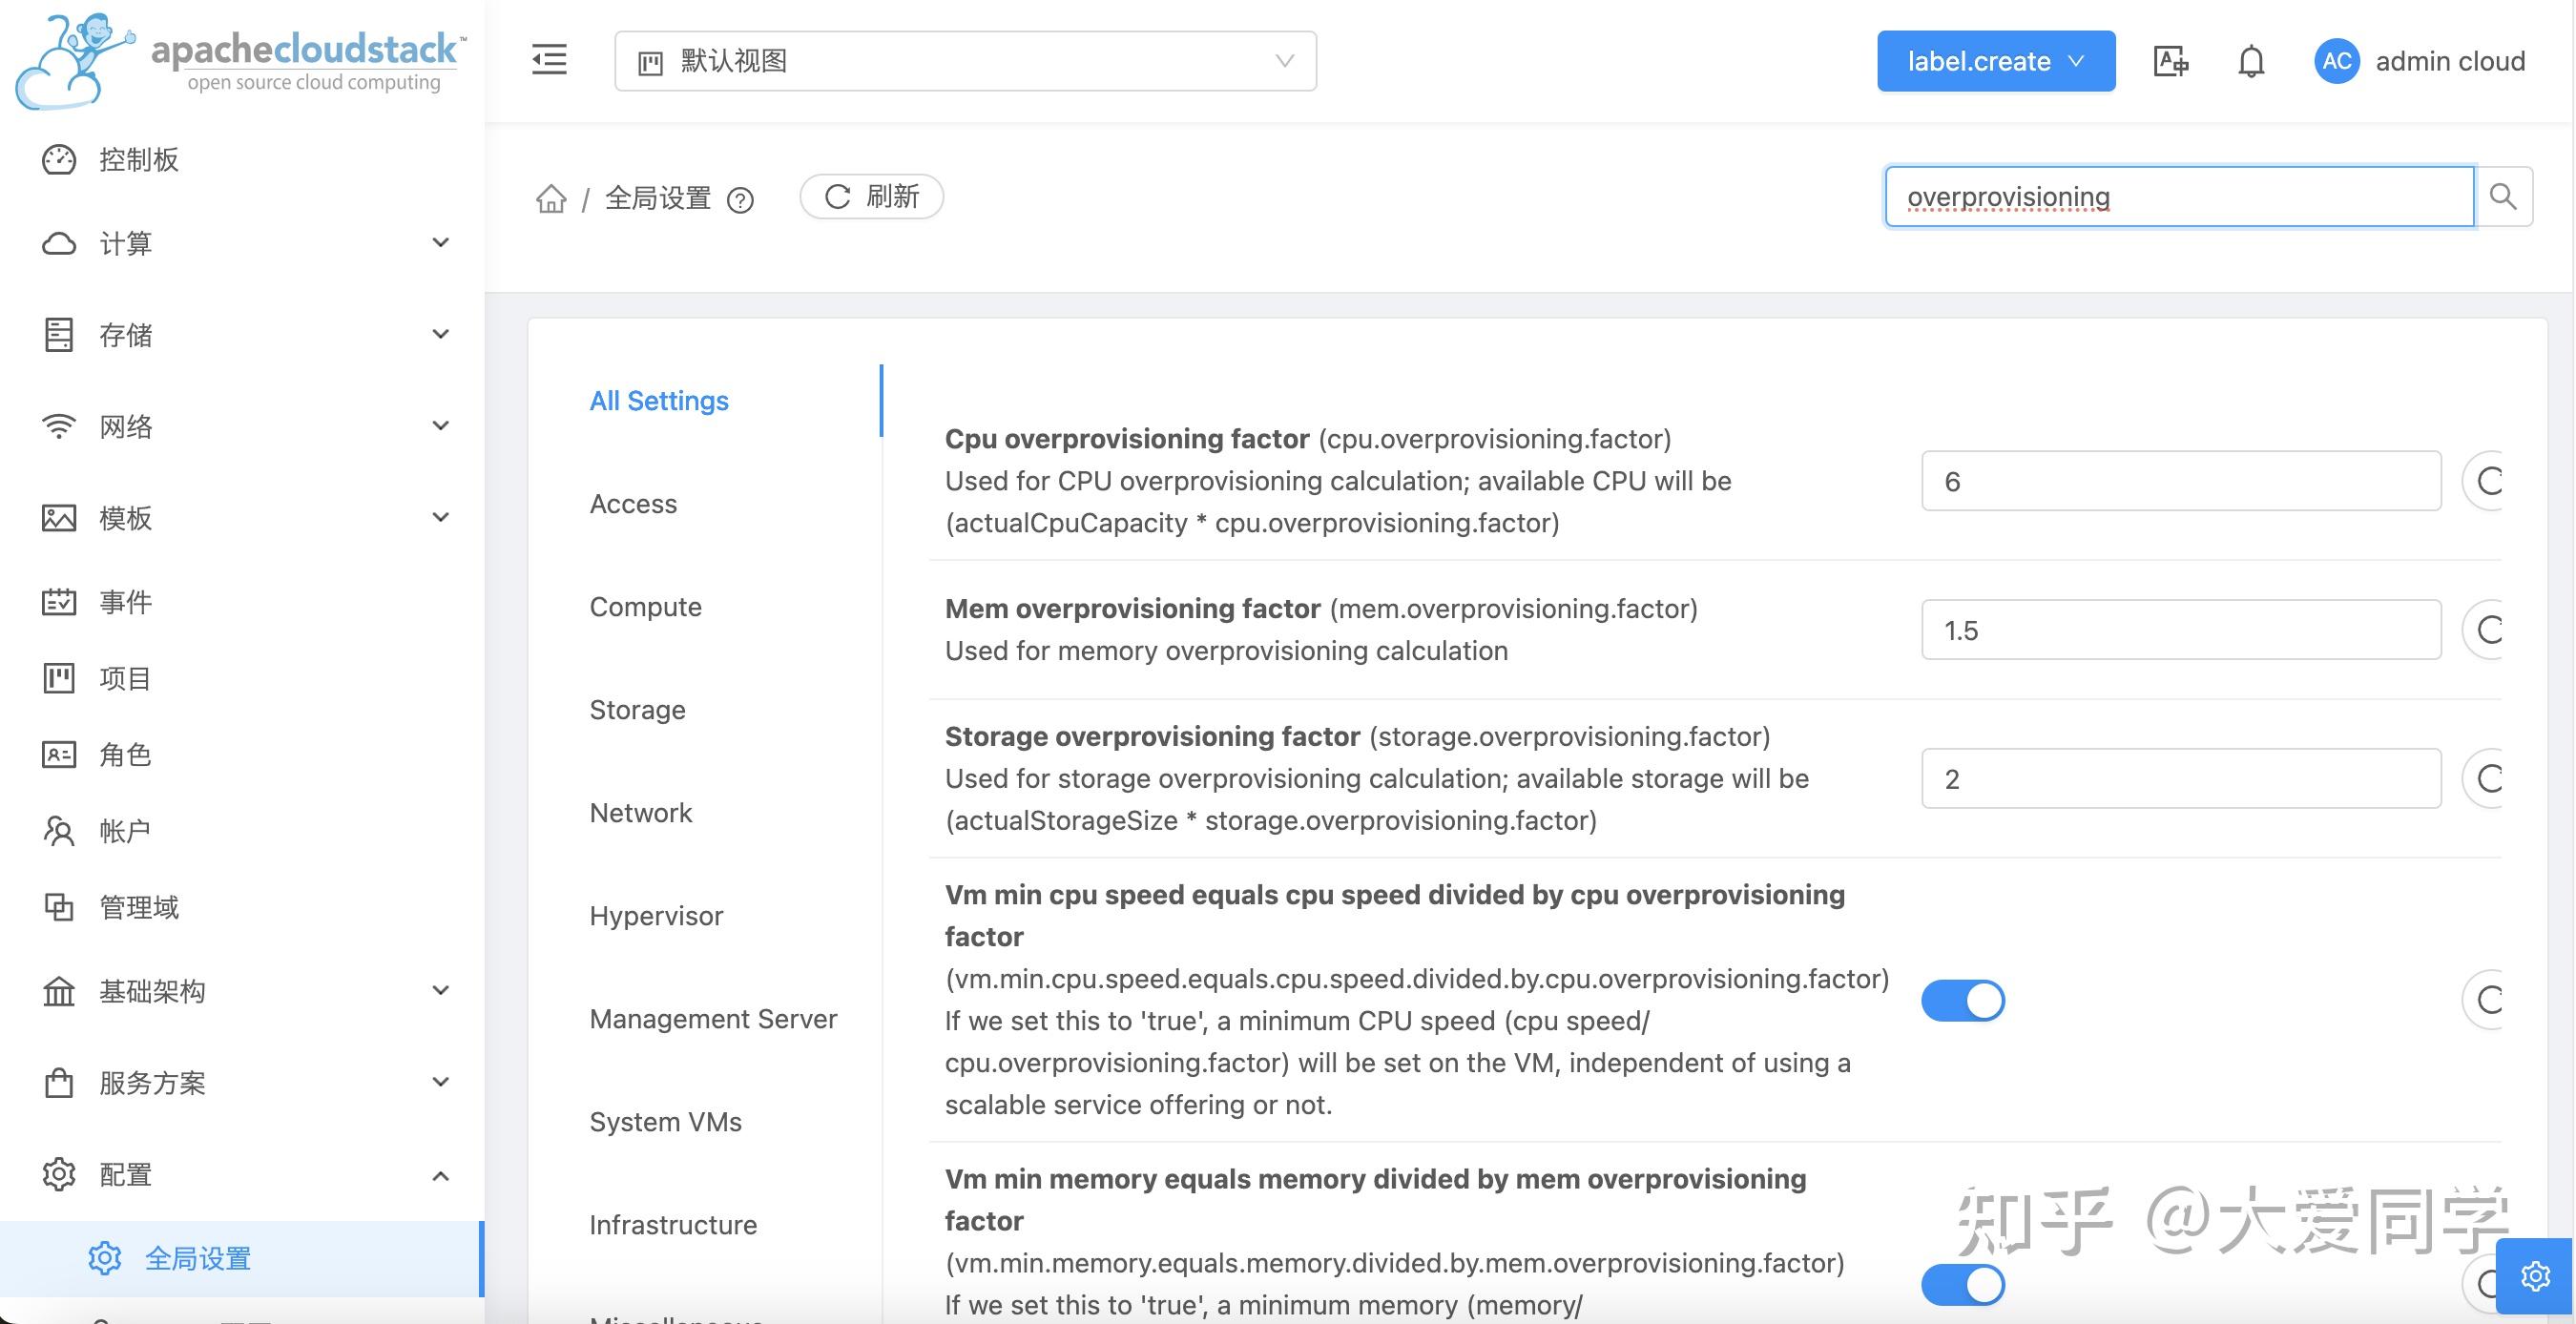Collapse the sidebar with the hamburger icon
2576x1324 pixels.
pyautogui.click(x=549, y=60)
